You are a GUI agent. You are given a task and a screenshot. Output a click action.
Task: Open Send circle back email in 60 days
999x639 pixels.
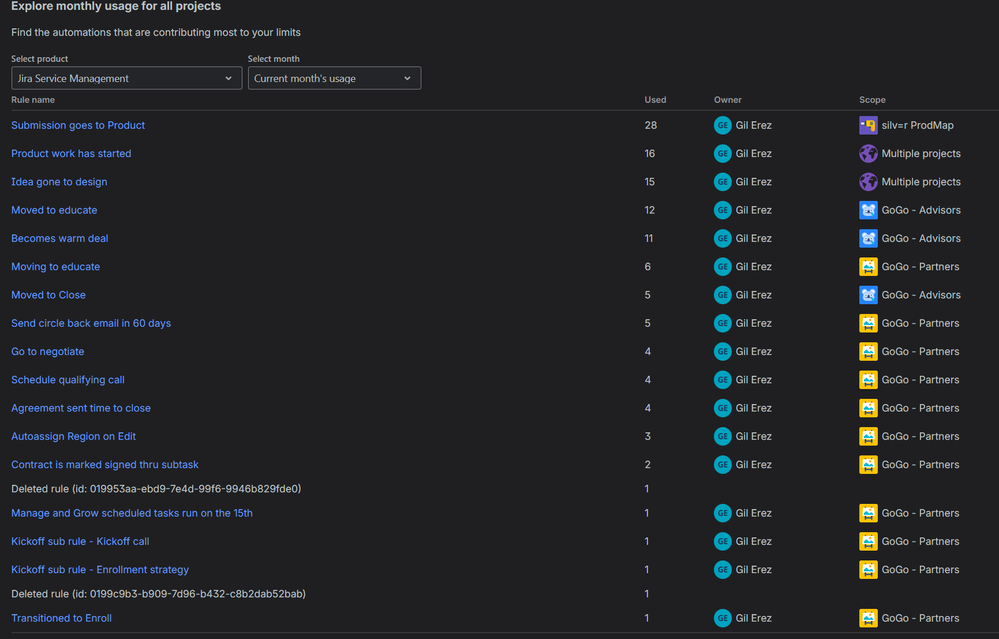(x=91, y=323)
